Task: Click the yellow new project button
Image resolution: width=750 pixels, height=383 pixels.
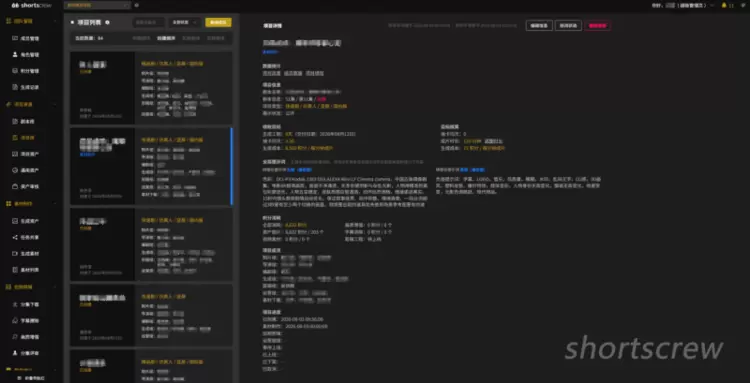Action: click(218, 22)
